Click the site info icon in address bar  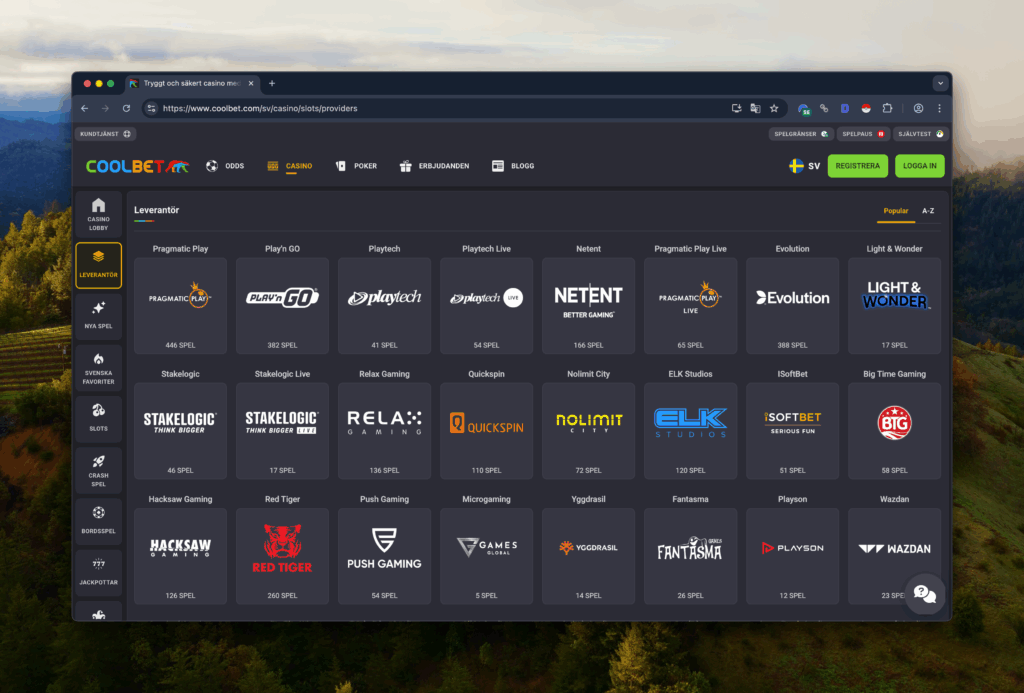[152, 108]
